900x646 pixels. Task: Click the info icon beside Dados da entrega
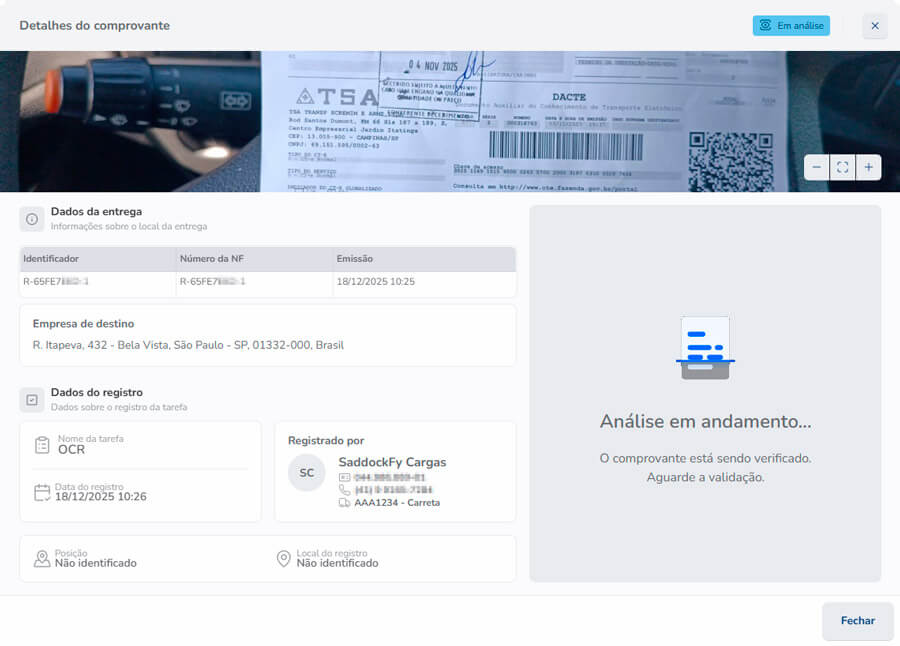point(32,219)
